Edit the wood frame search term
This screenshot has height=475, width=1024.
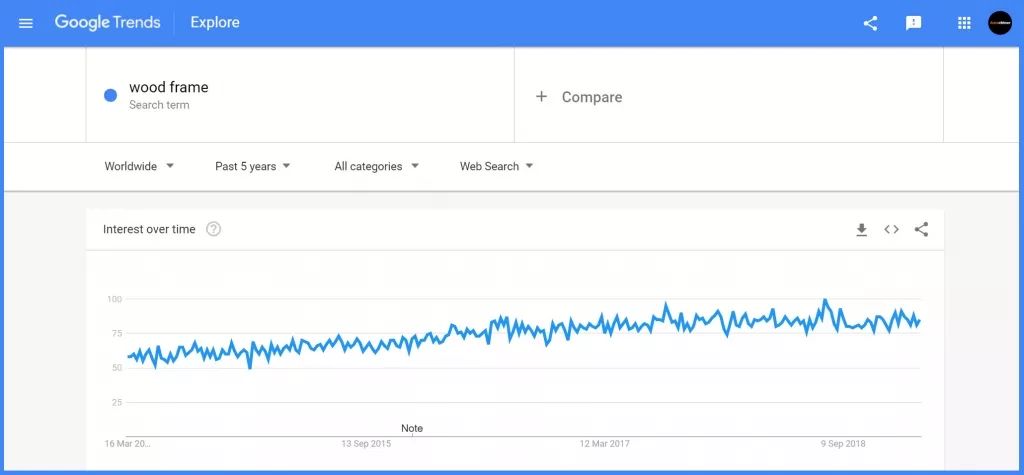[x=169, y=88]
